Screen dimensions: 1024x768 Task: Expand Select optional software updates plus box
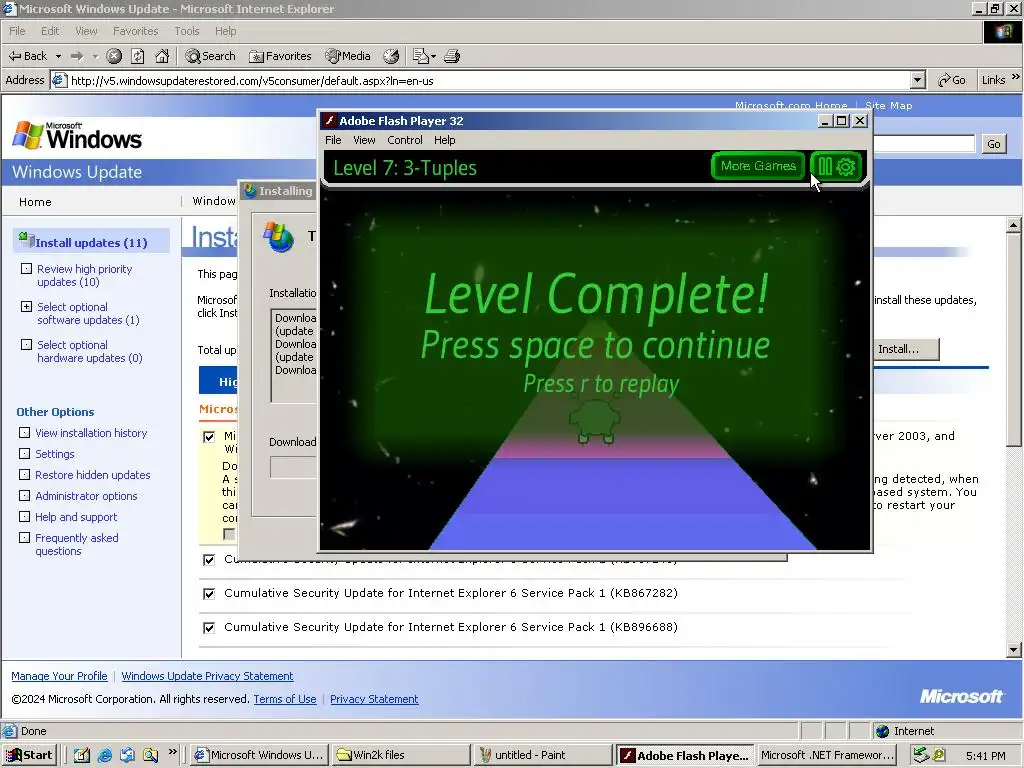26,306
